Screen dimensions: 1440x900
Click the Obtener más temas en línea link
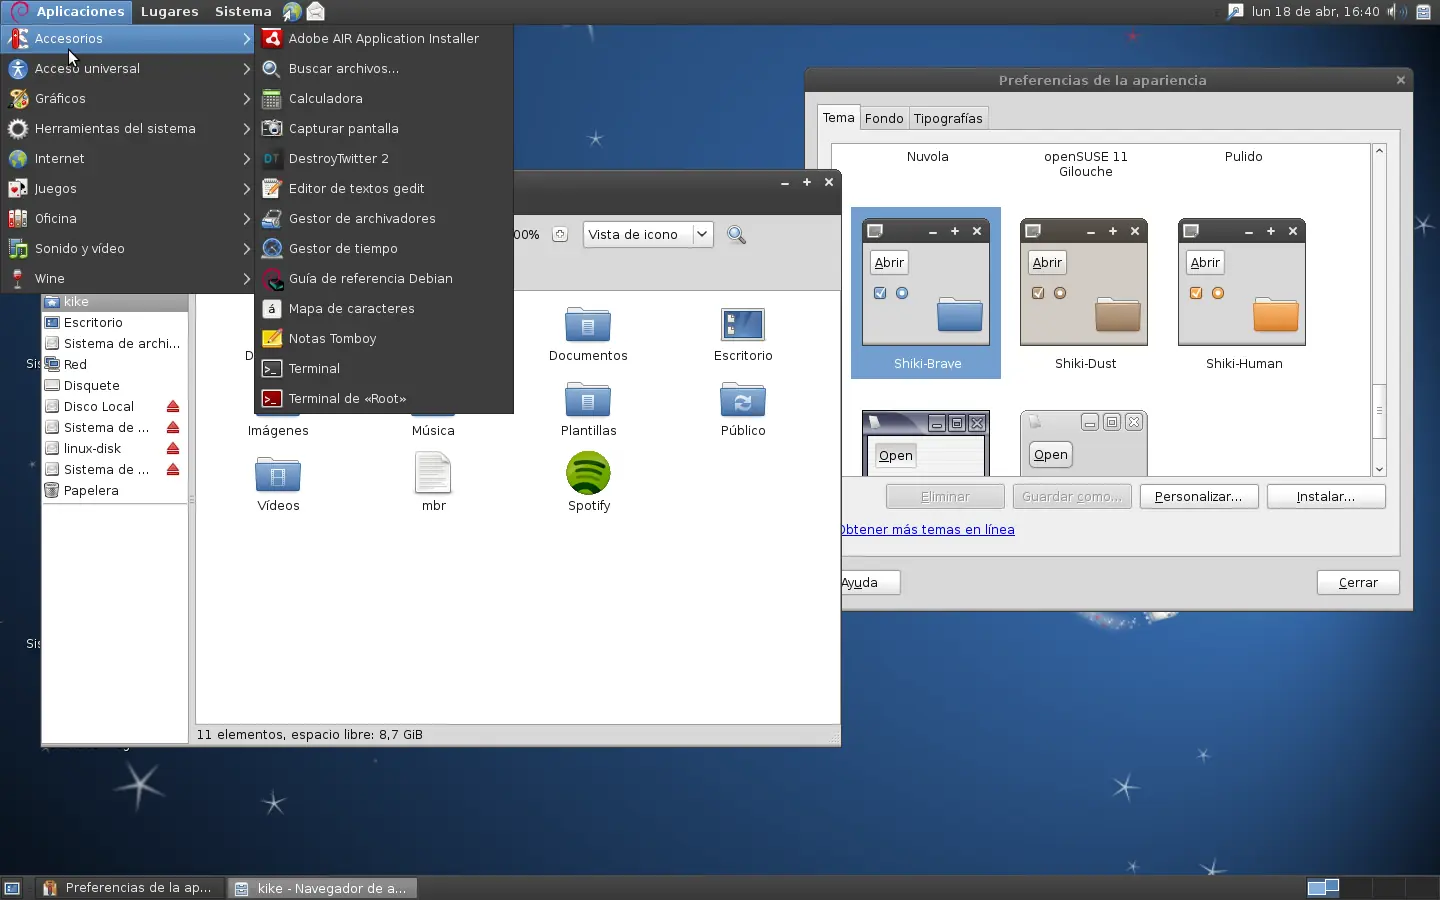[928, 529]
